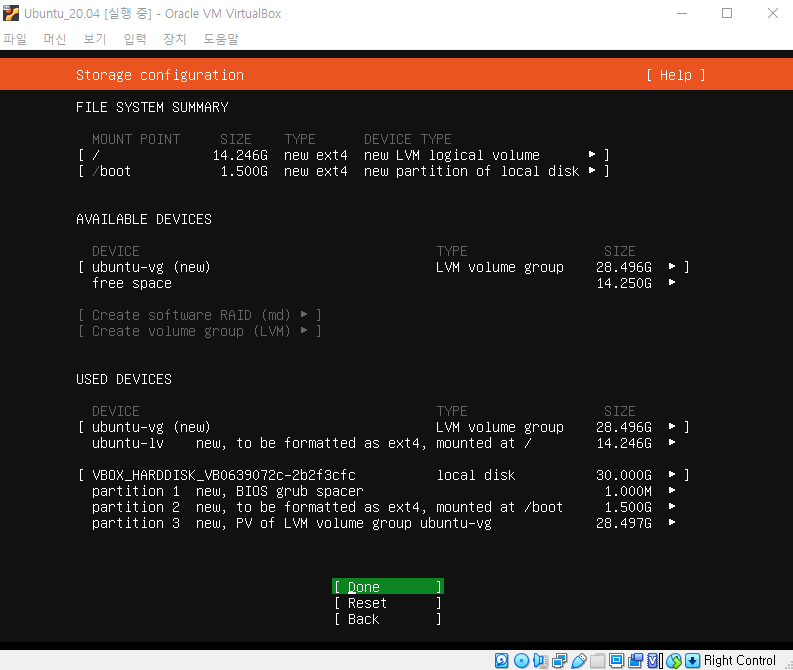Expand the partition 2 row arrow
The image size is (793, 670).
point(672,507)
